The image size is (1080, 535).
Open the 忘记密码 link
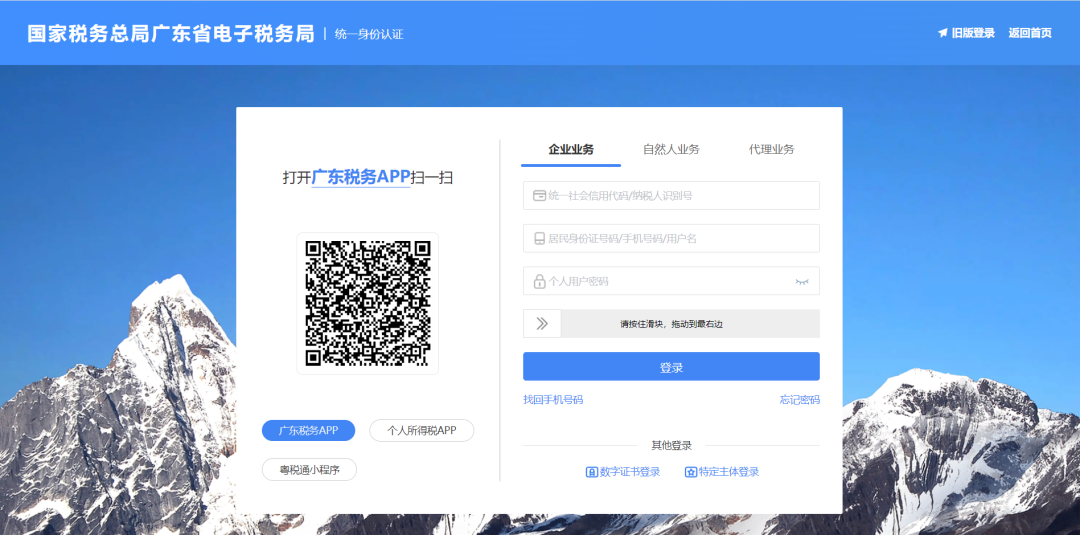pyautogui.click(x=800, y=399)
